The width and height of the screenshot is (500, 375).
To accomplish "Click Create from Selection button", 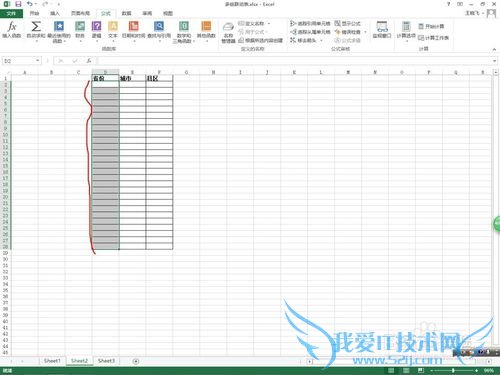I will [261, 40].
